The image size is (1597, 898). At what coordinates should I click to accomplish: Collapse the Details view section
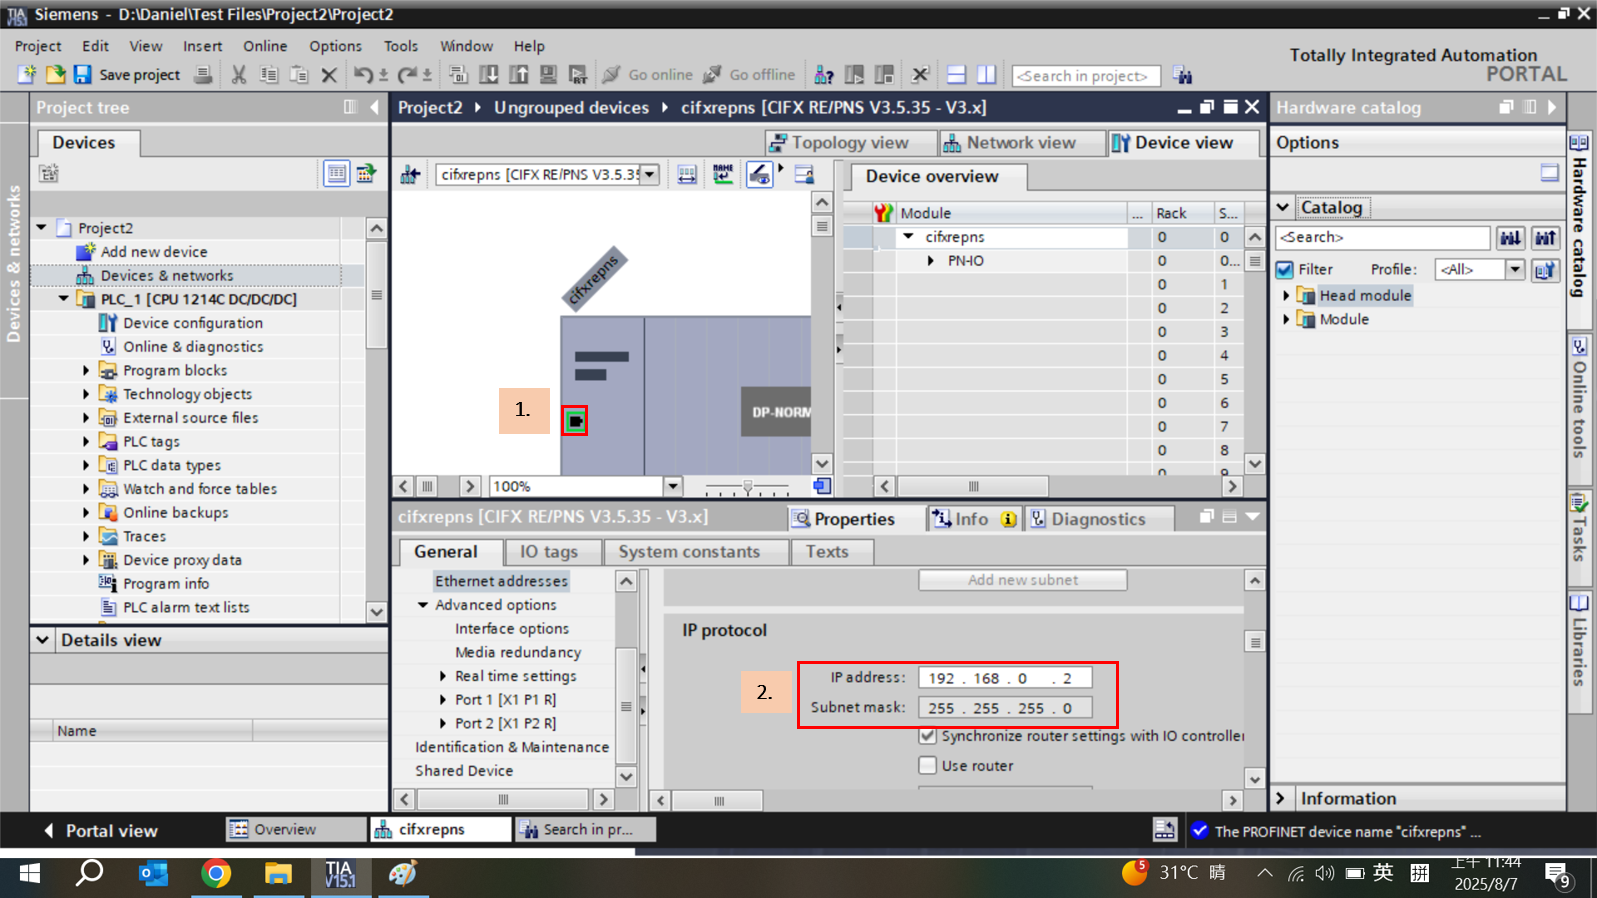[x=42, y=640]
